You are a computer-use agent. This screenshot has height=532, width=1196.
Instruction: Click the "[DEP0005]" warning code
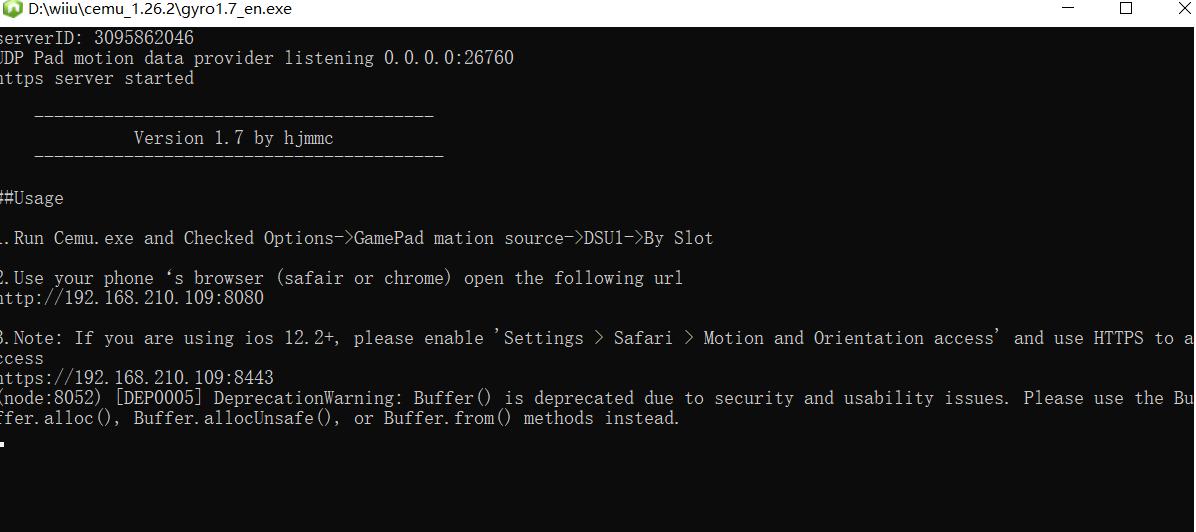(159, 398)
